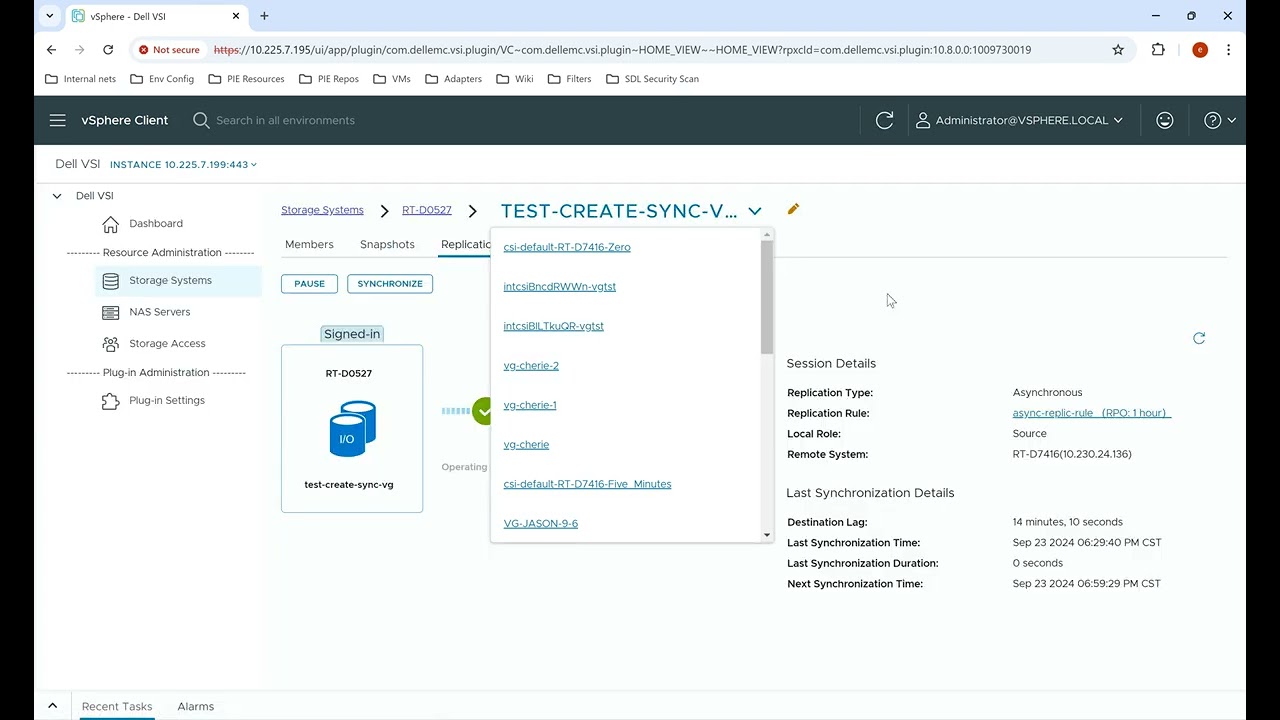Click the green replication status checkmark

coord(483,411)
